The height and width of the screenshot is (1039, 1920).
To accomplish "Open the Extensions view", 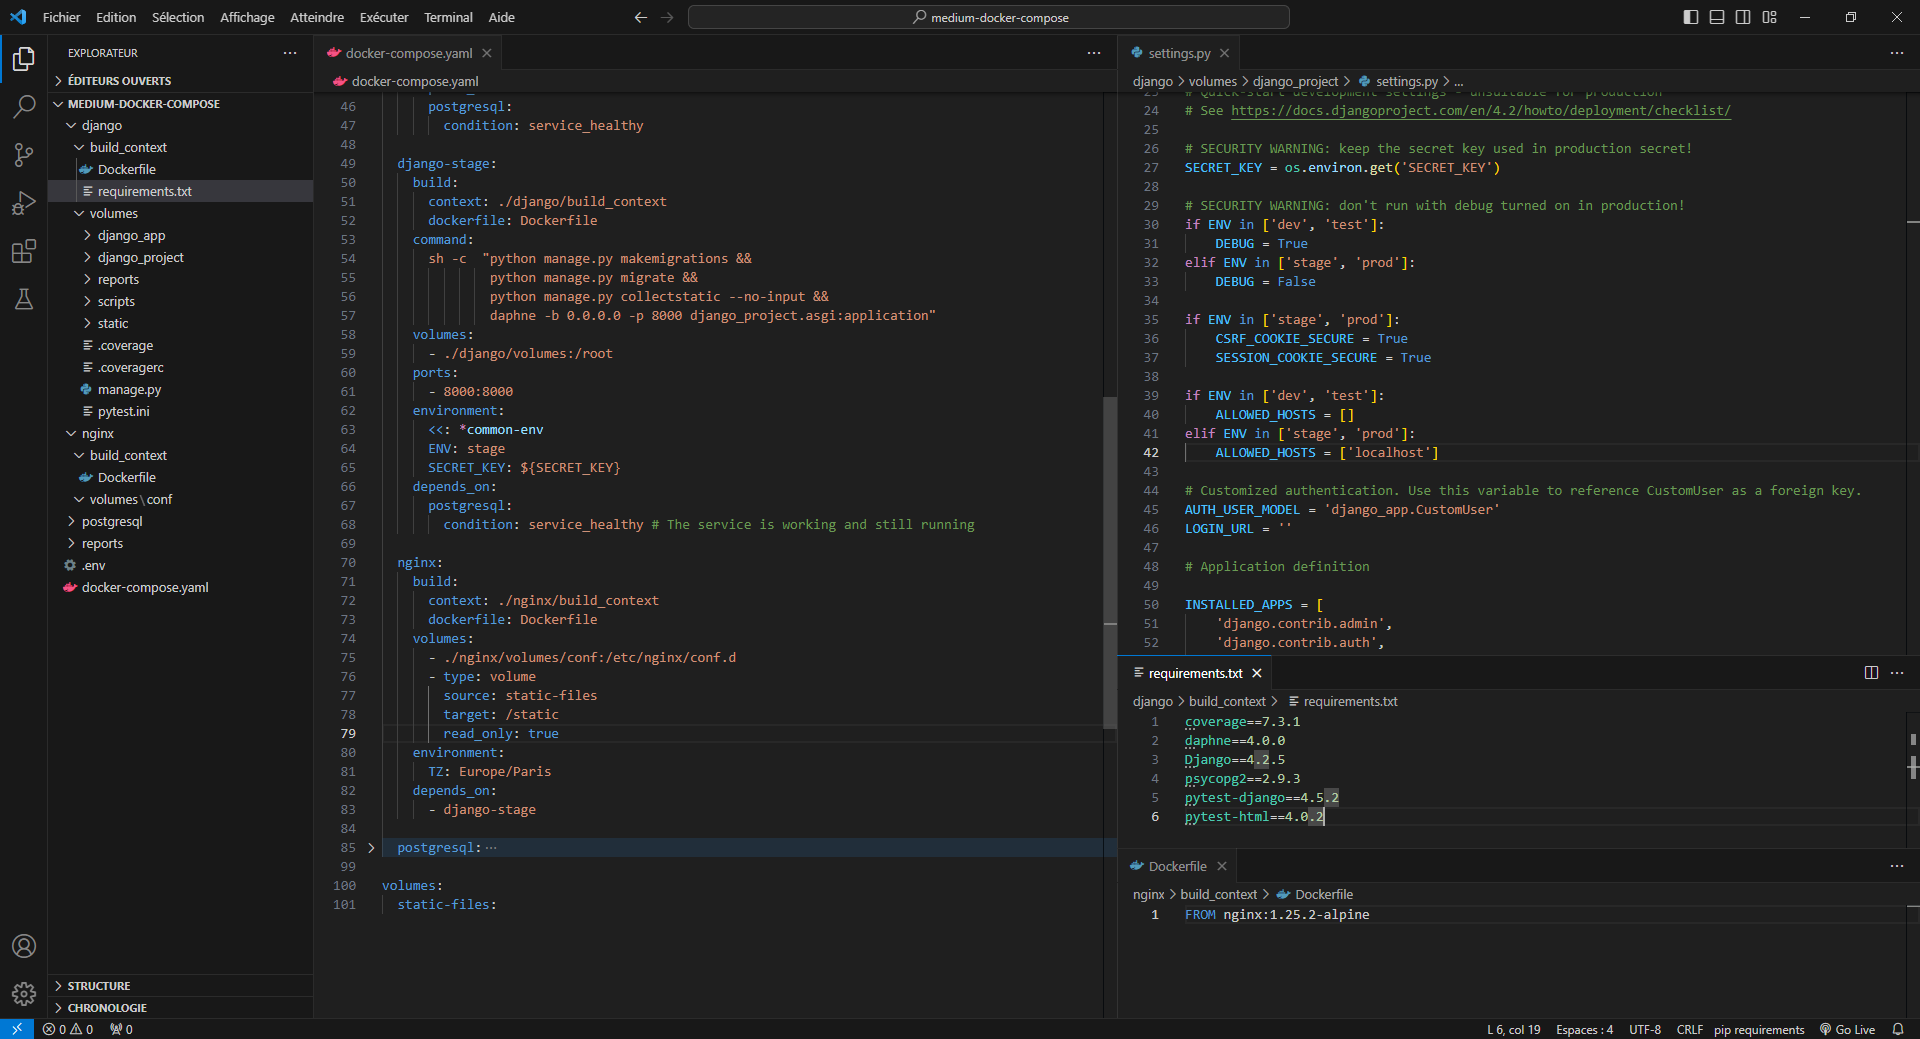I will [24, 251].
